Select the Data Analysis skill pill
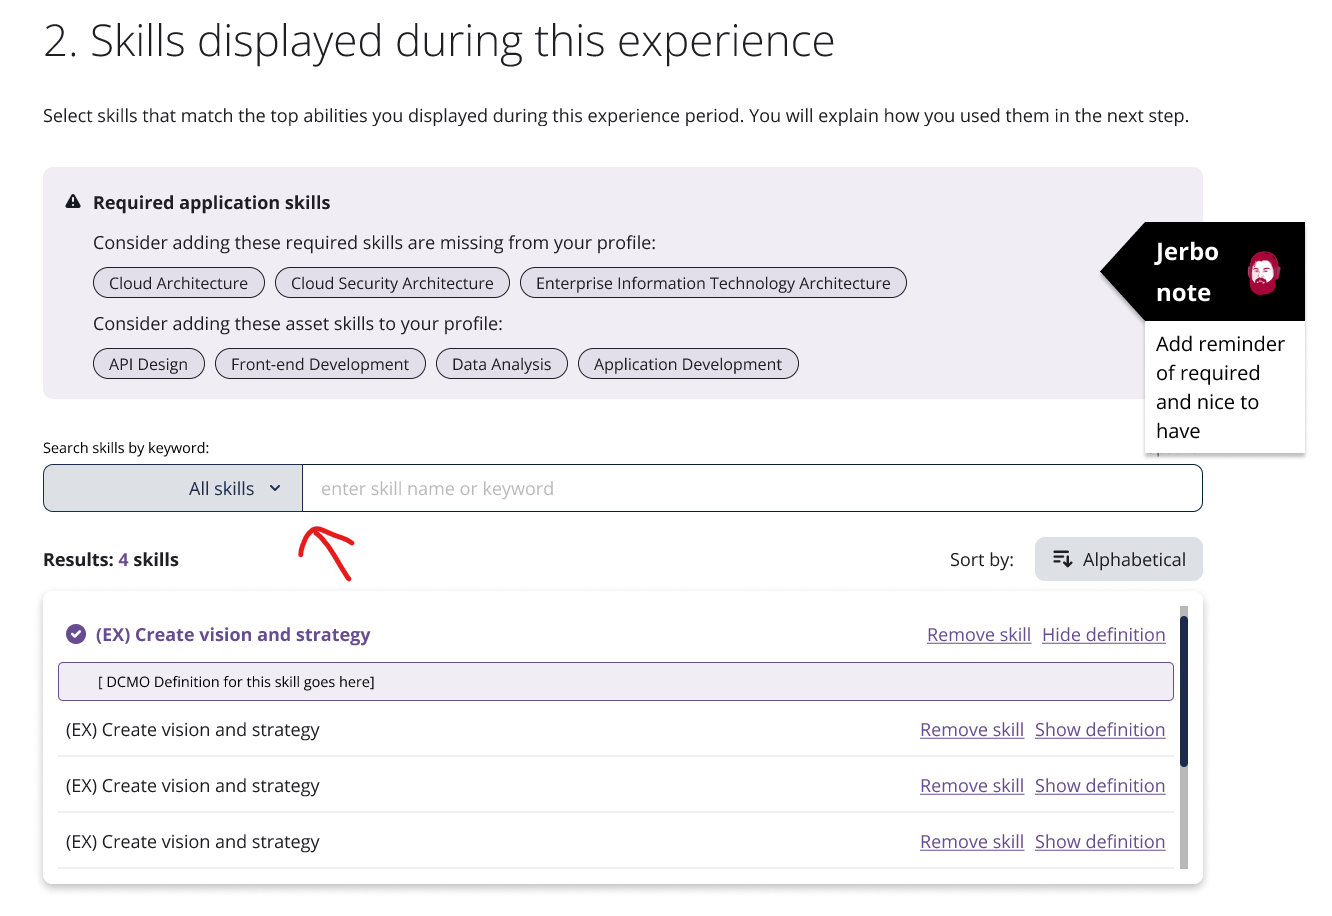This screenshot has height=916, width=1332. click(x=501, y=363)
